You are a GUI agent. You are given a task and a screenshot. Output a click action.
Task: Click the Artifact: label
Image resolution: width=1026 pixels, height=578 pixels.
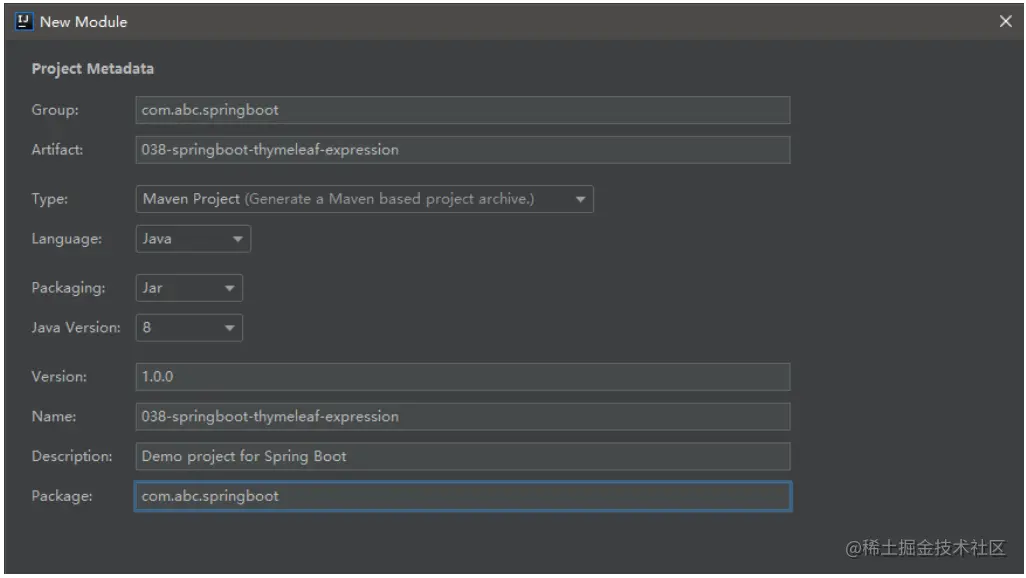58,150
